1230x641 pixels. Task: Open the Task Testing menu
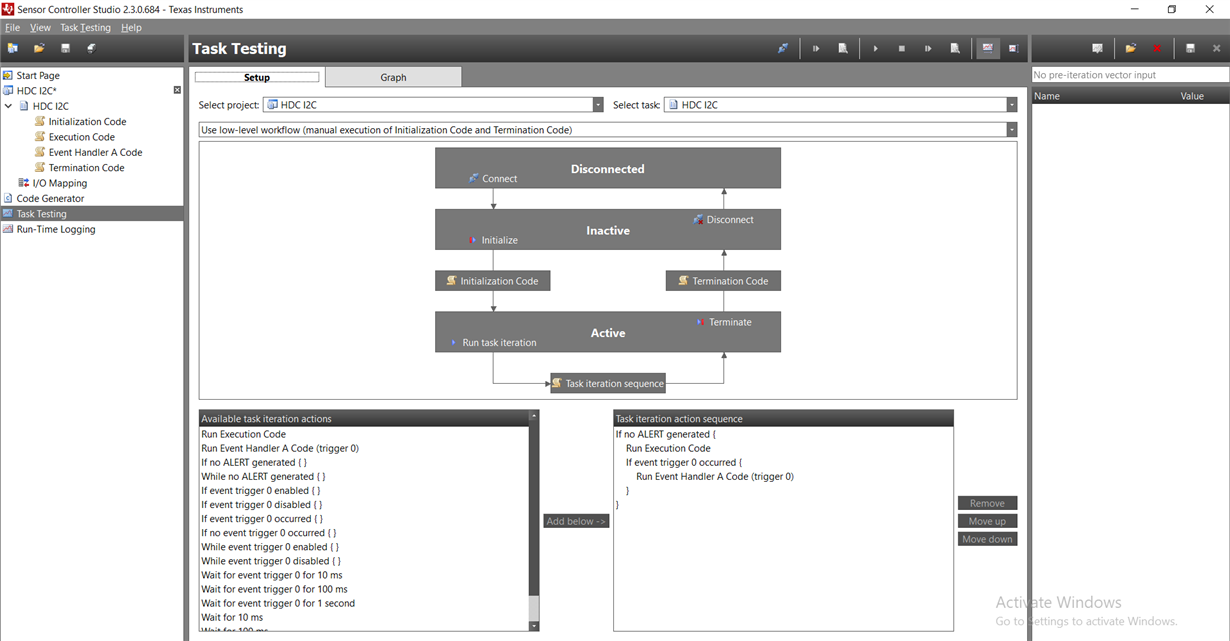tap(86, 28)
